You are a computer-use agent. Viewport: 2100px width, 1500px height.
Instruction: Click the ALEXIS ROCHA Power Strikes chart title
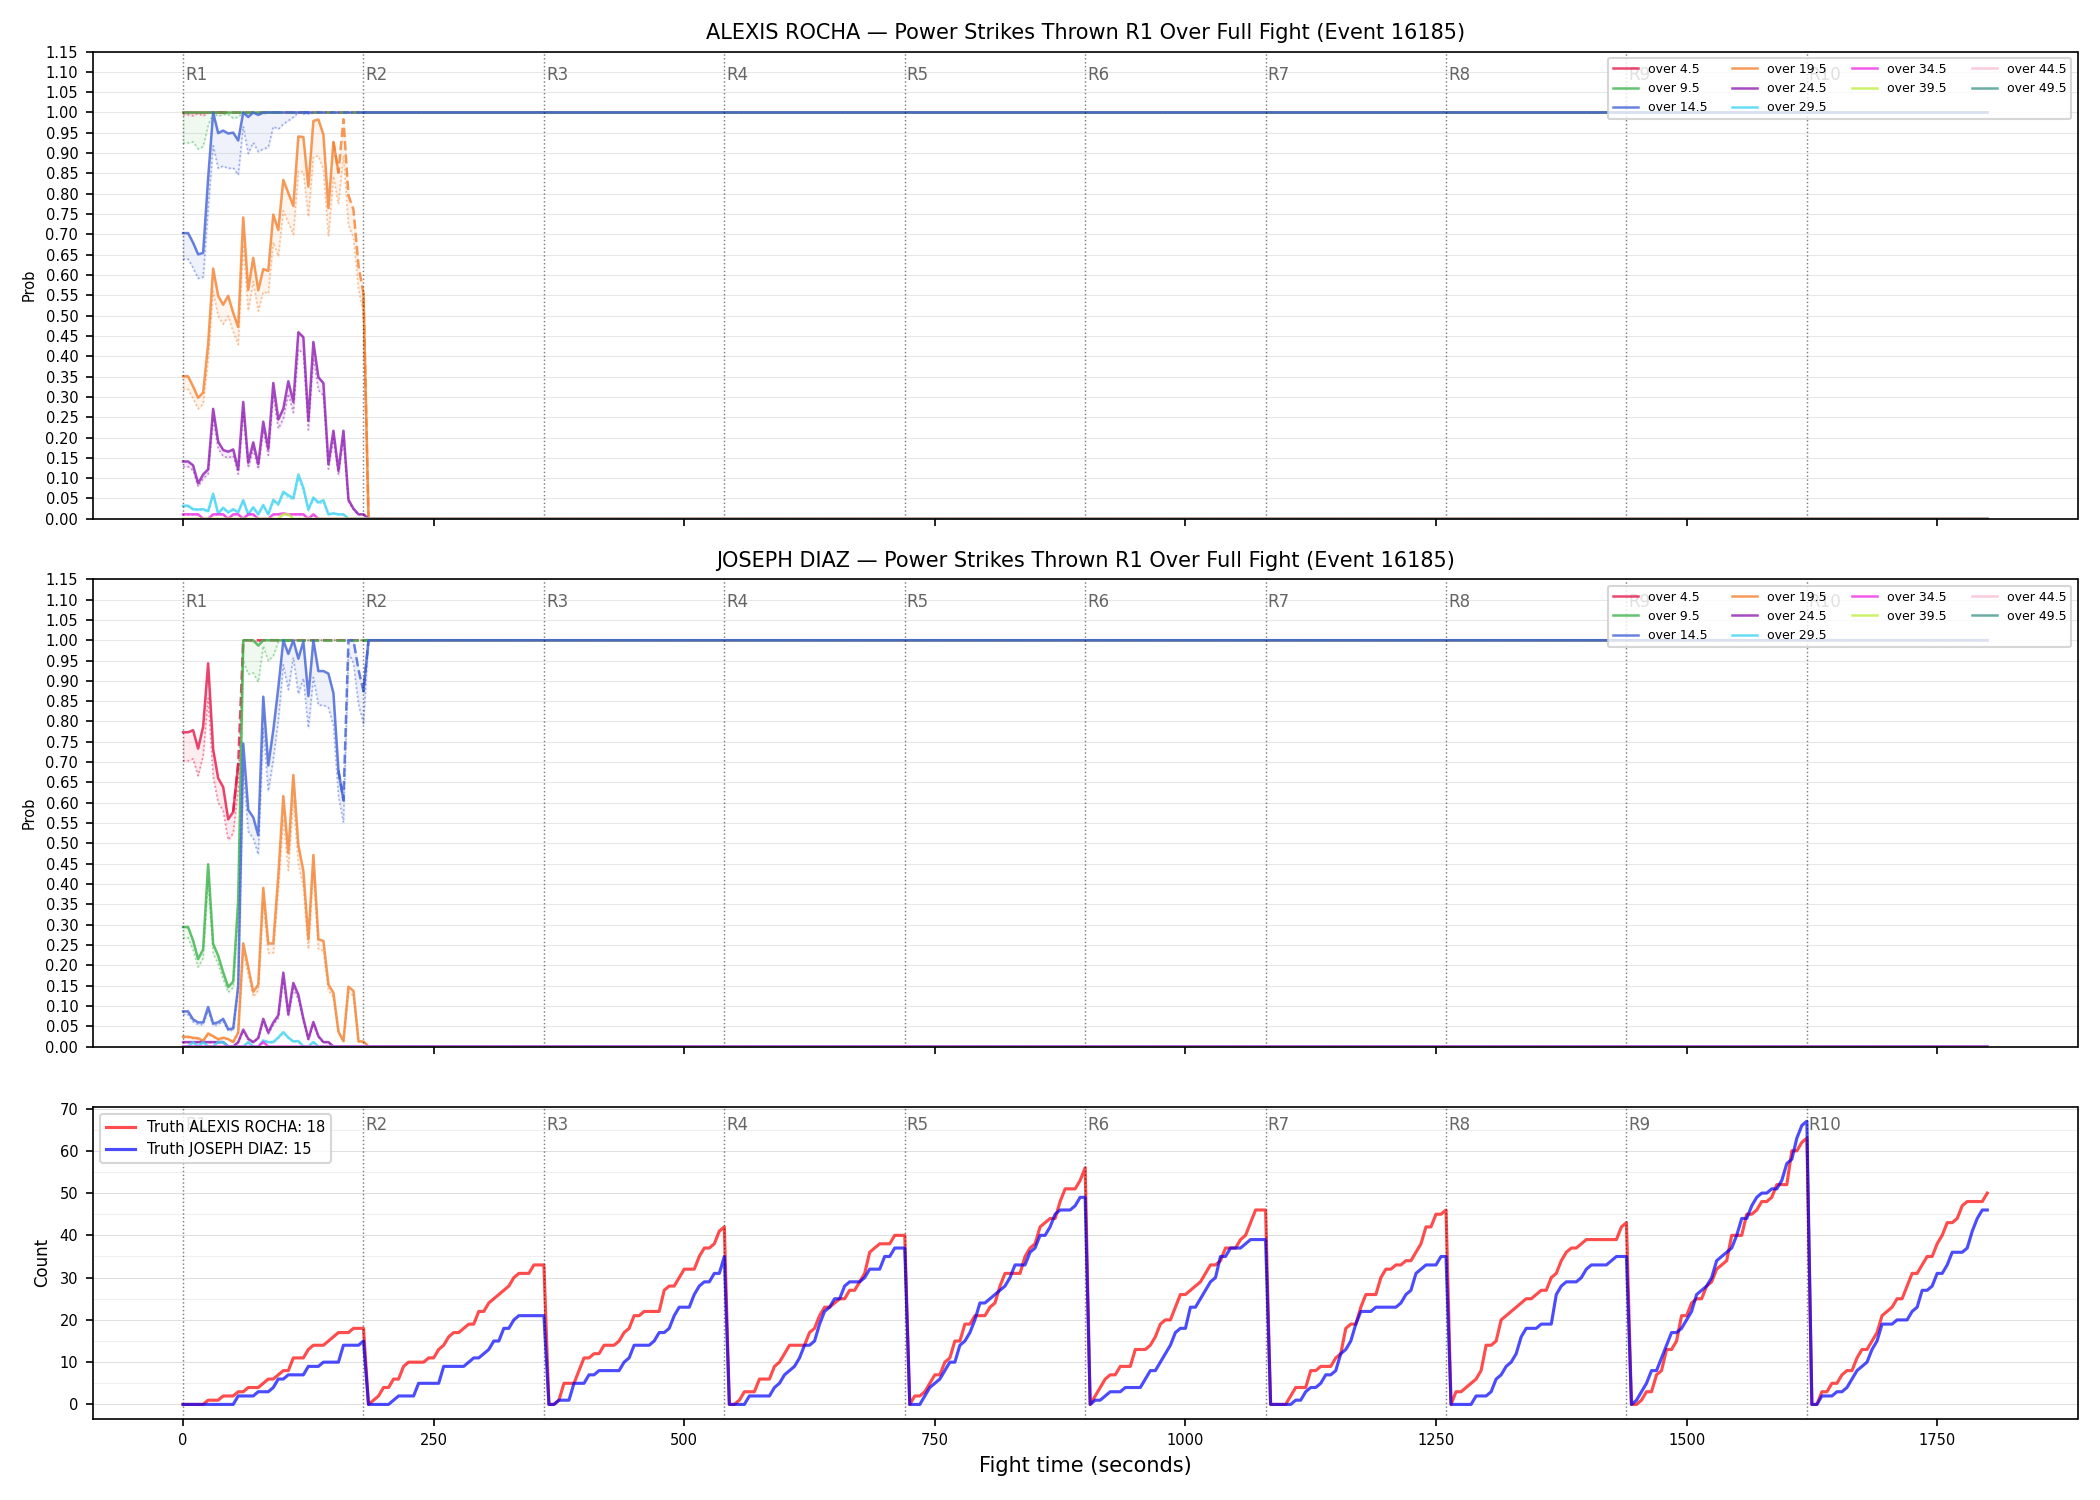[1085, 32]
